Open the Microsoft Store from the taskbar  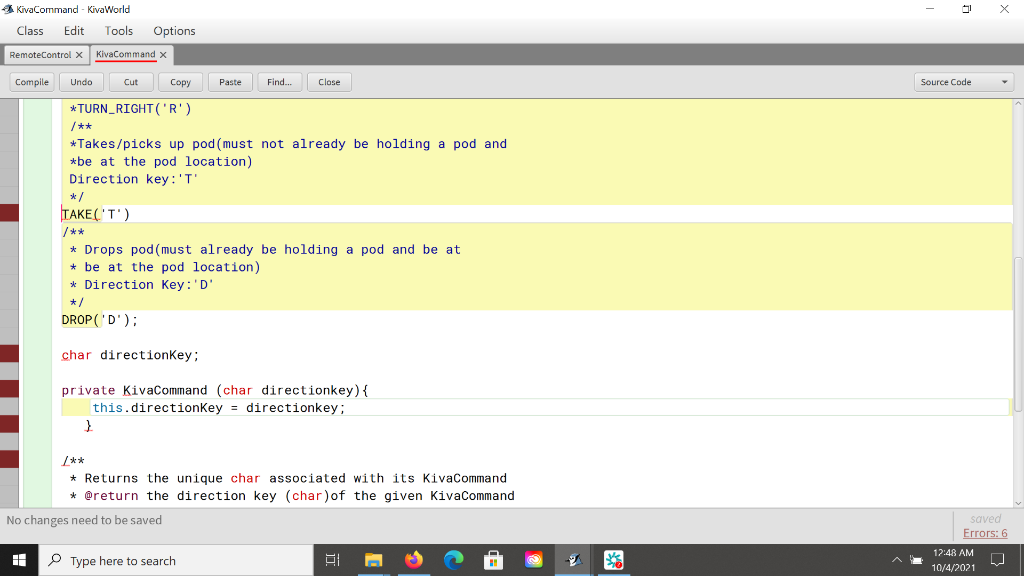click(494, 560)
